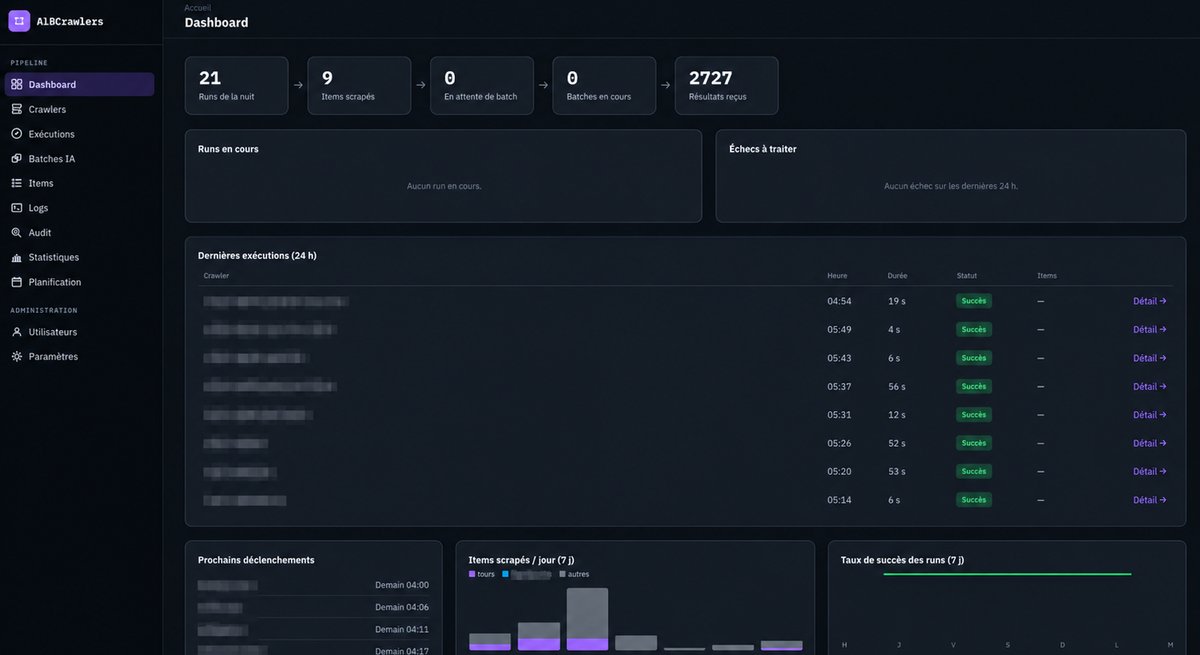The width and height of the screenshot is (1200, 655).
Task: Open Détail for the 04:54 run
Action: click(x=1150, y=301)
